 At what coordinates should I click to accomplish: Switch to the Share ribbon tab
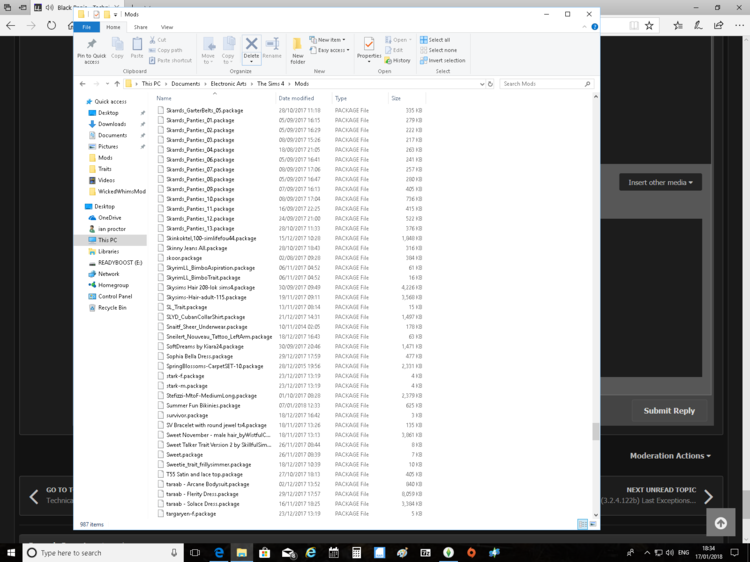point(141,27)
